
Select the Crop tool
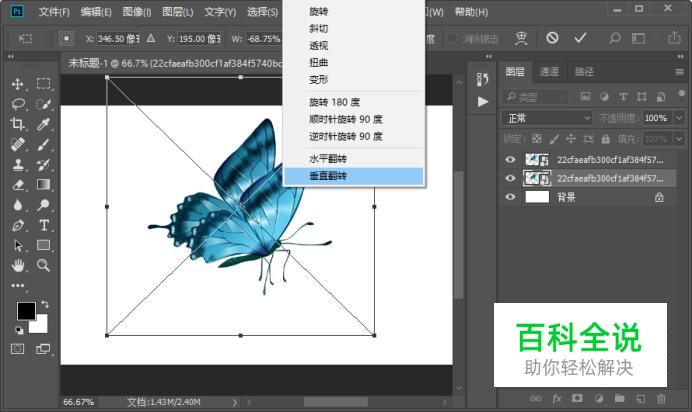pos(18,124)
